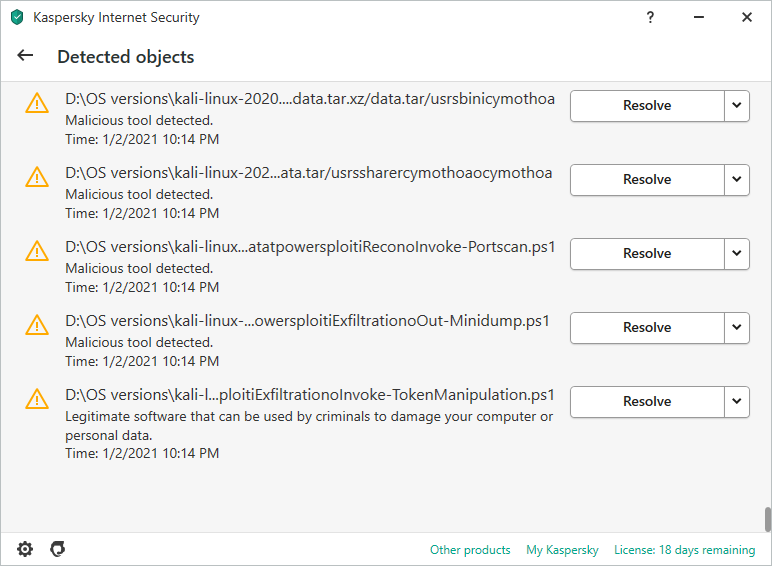Open settings via the gear icon

[25, 549]
